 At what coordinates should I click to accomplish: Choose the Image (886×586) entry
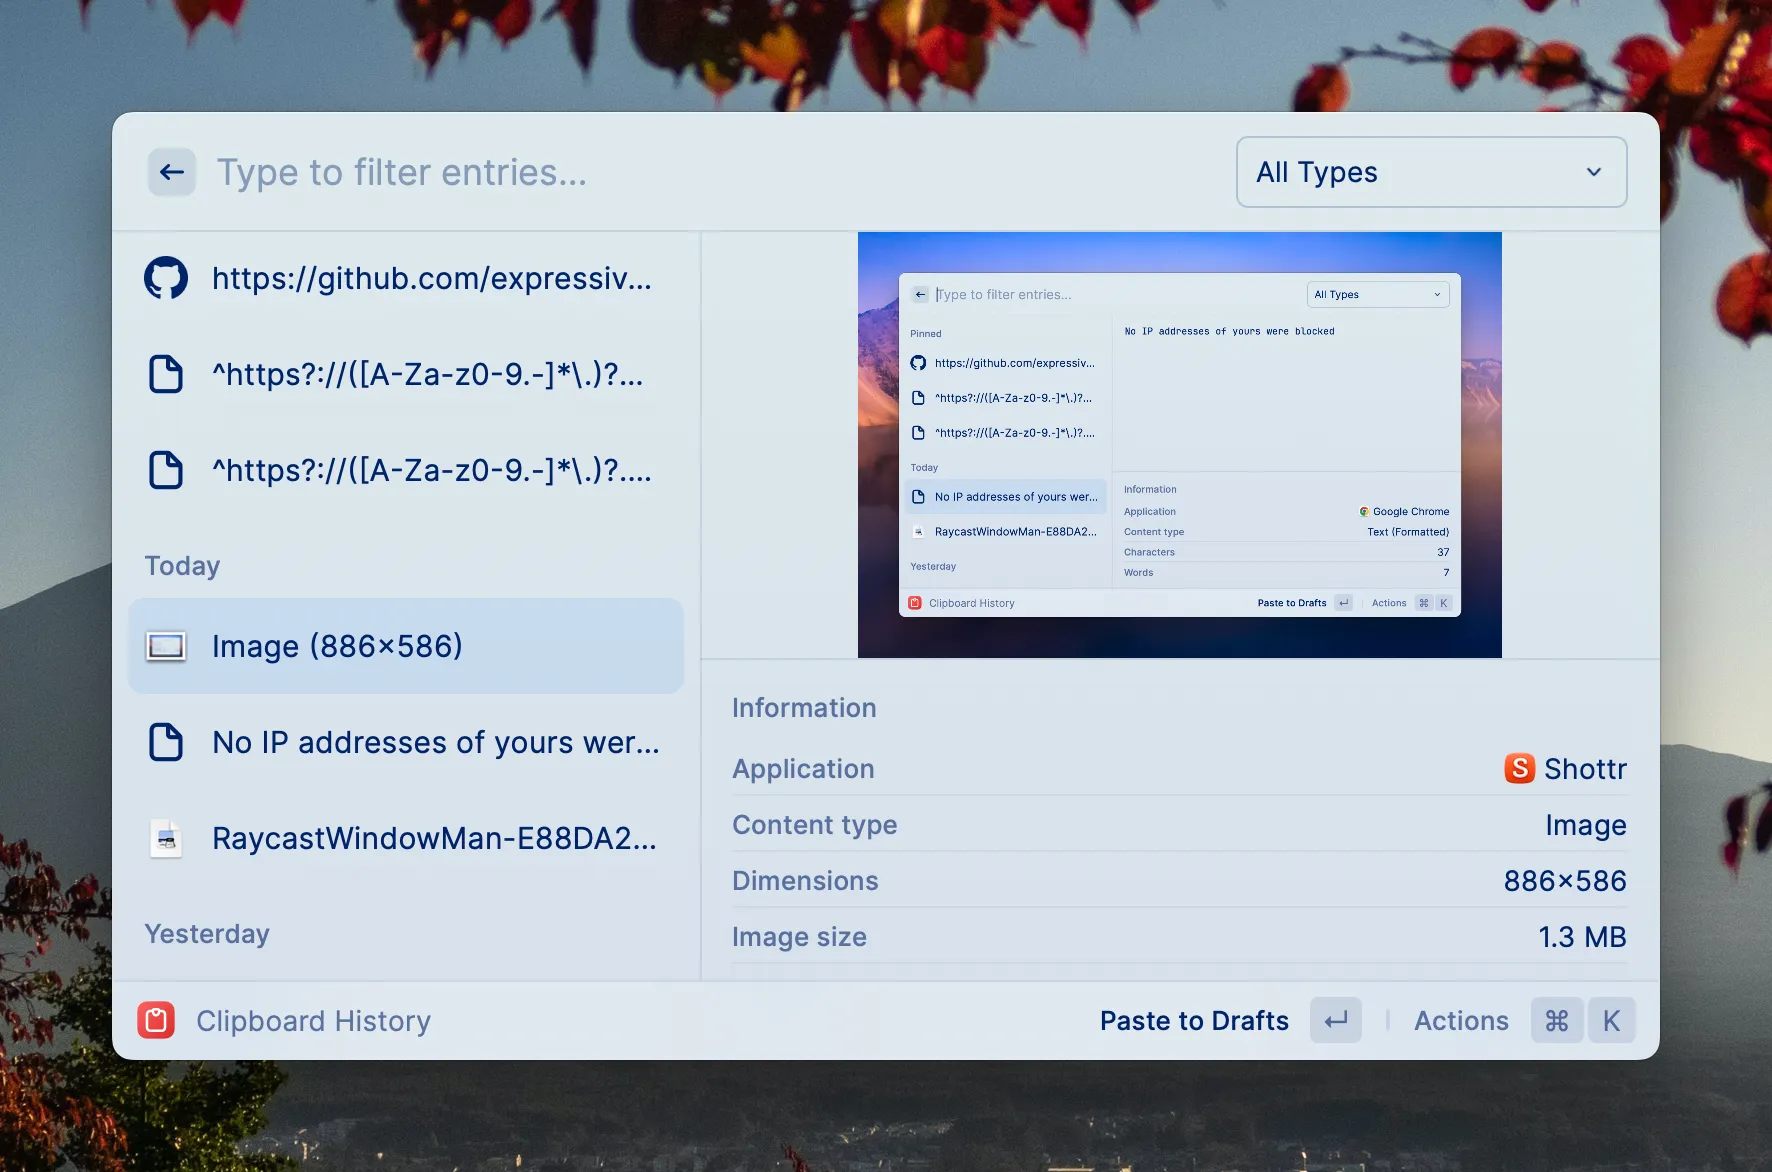click(x=406, y=646)
